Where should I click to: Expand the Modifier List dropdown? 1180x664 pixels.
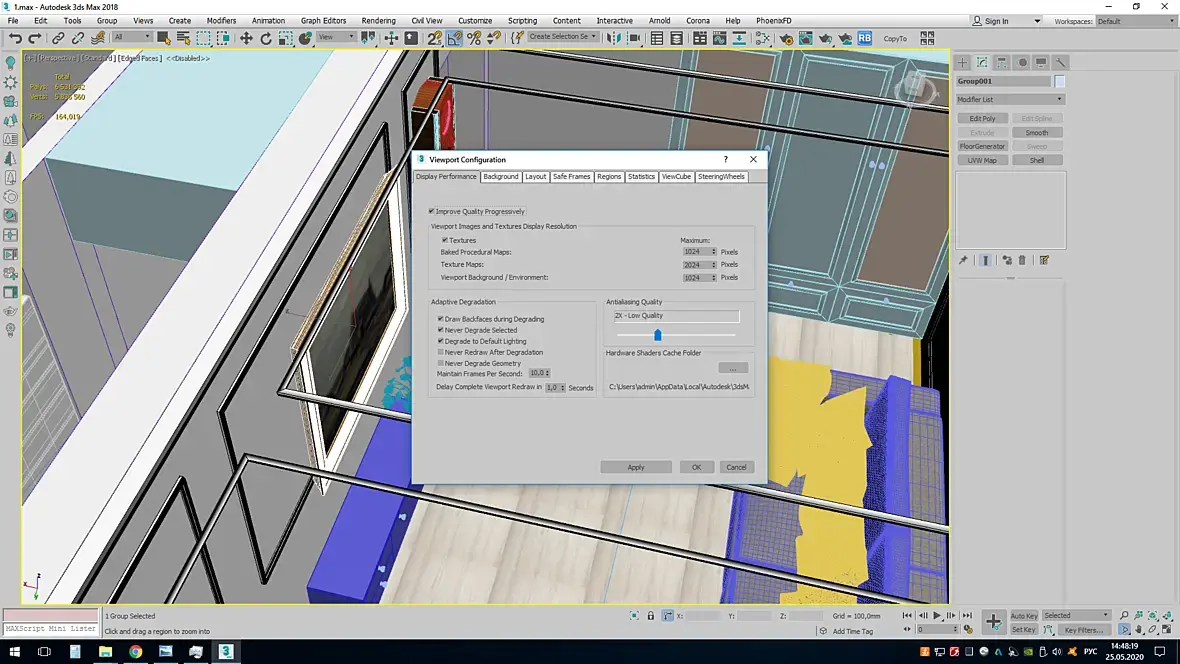1009,99
